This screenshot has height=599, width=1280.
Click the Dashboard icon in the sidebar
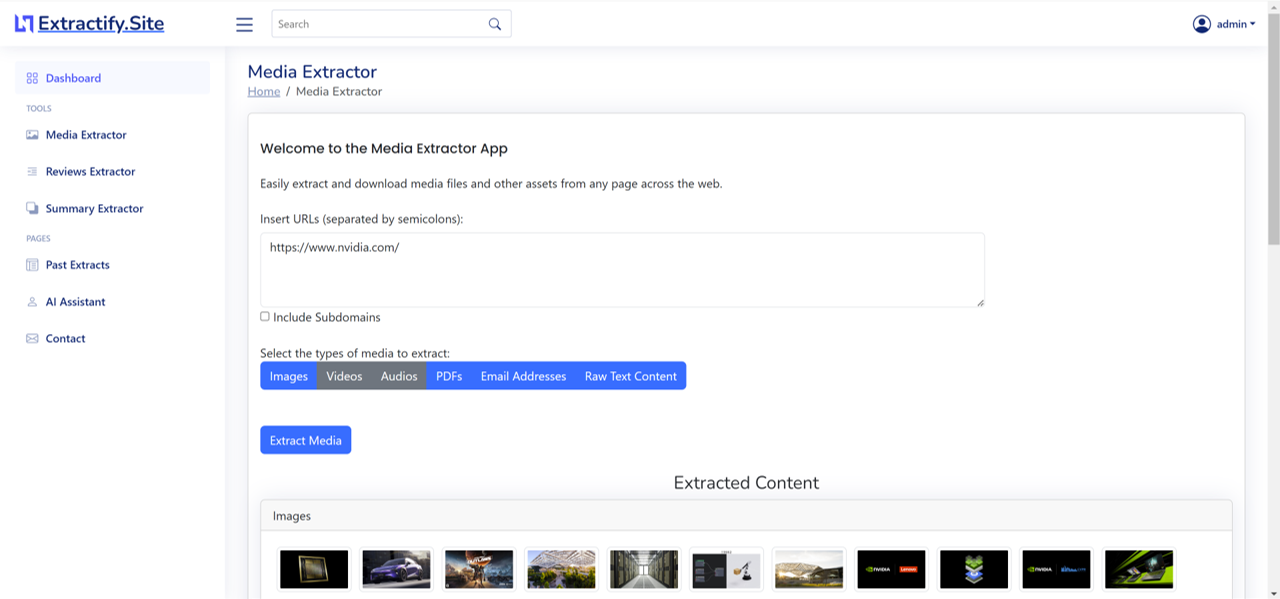coord(31,77)
